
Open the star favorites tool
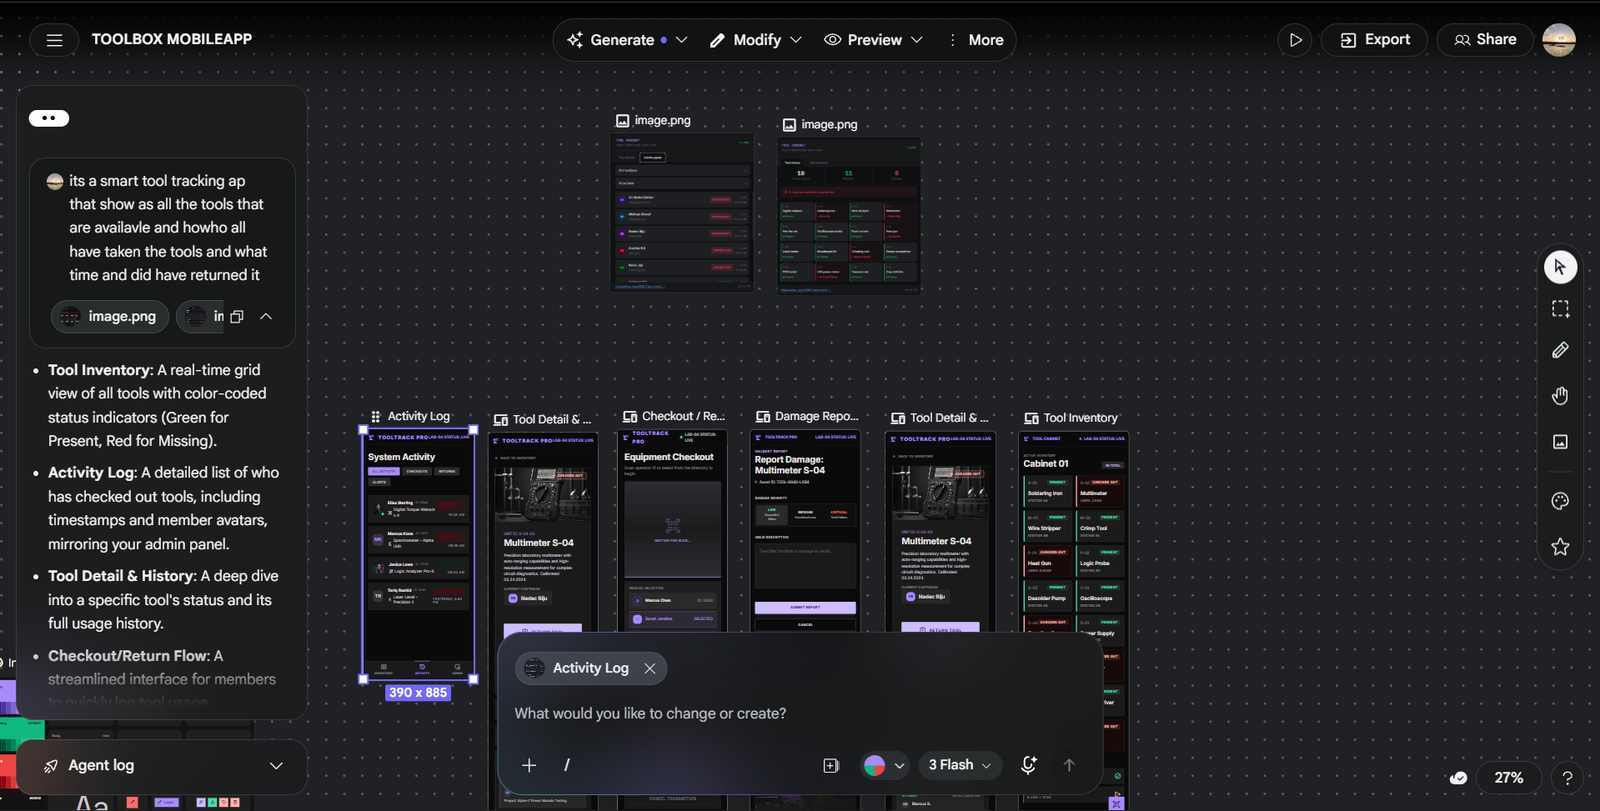point(1560,547)
